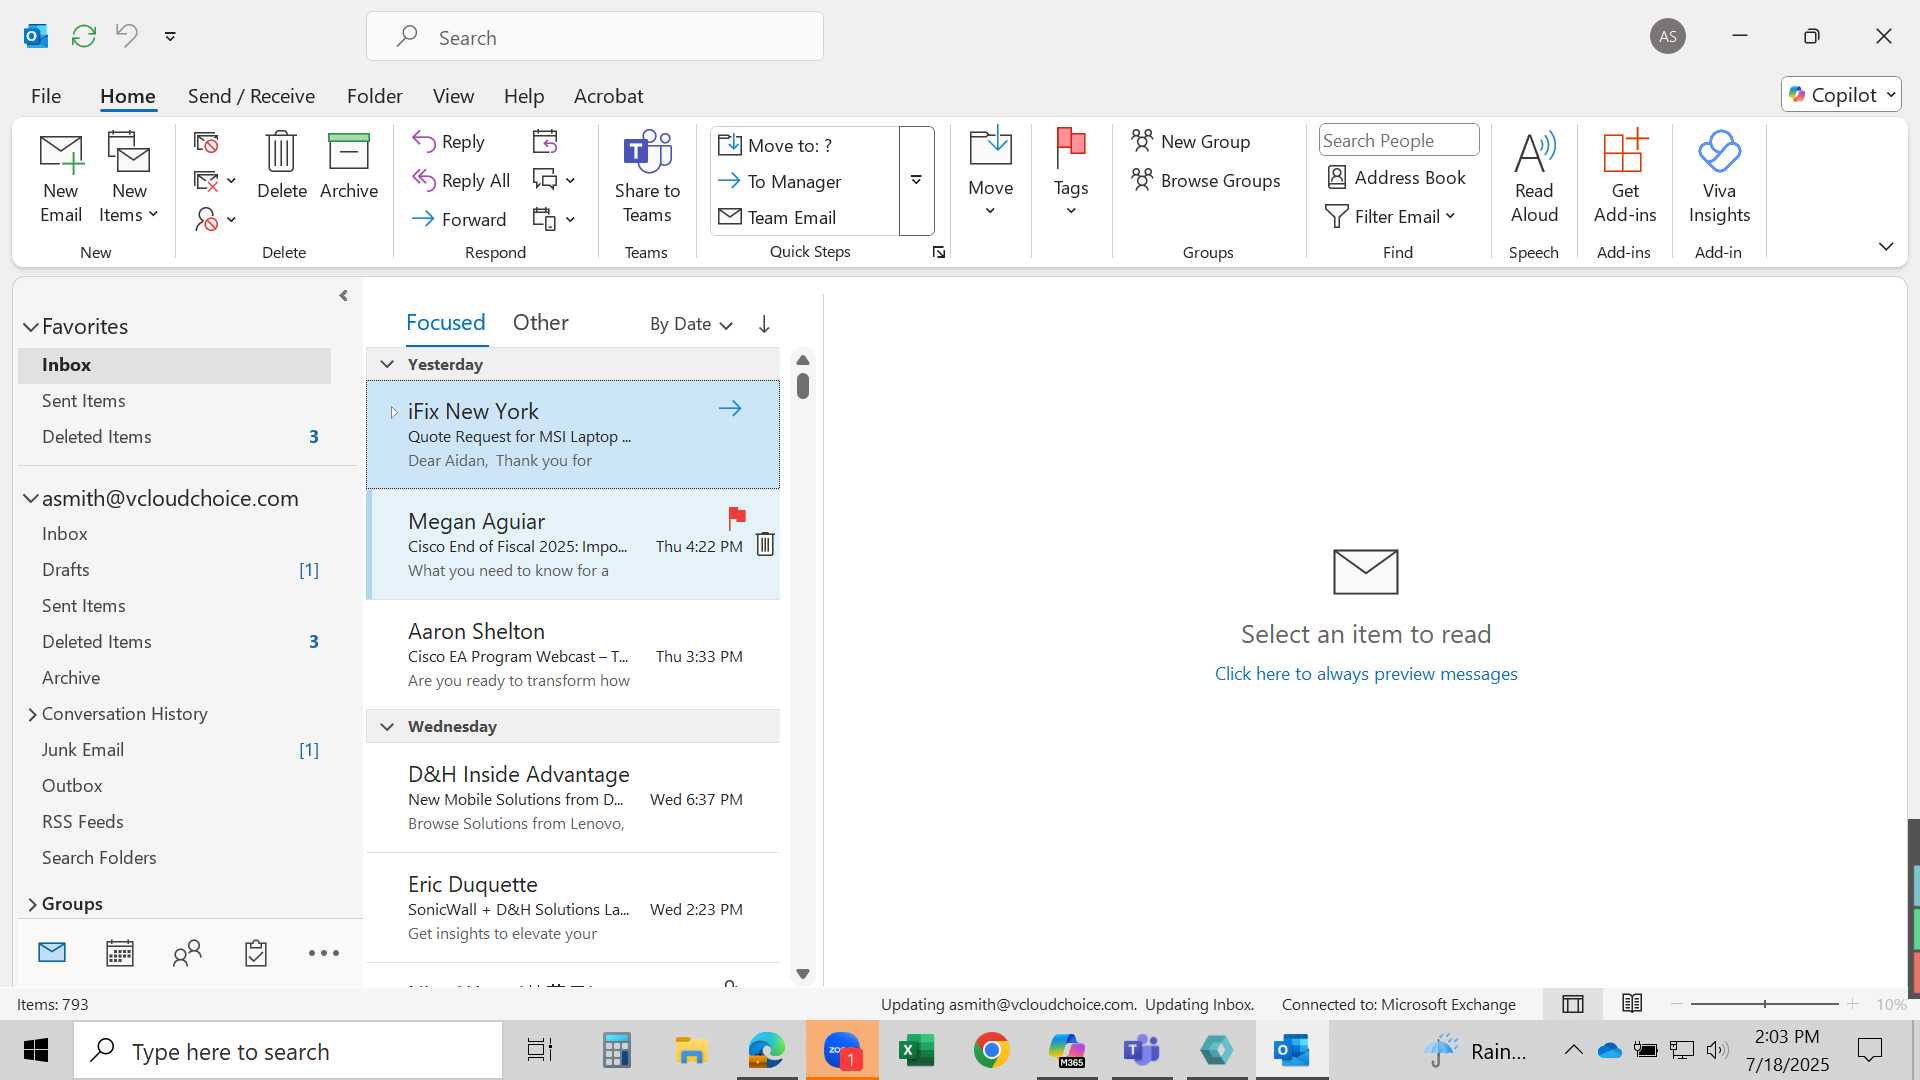Click the Team Email quick step

tap(777, 217)
